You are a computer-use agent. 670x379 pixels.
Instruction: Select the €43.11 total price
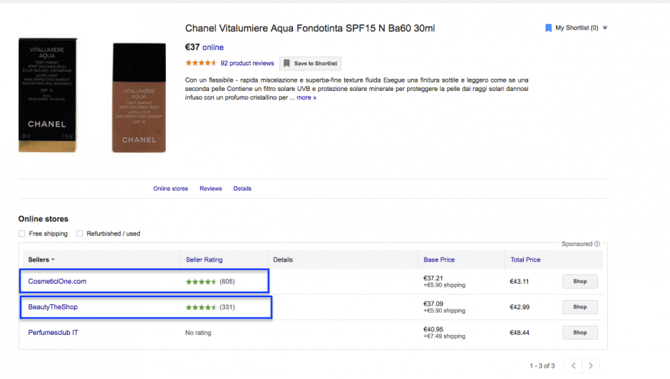[519, 282]
